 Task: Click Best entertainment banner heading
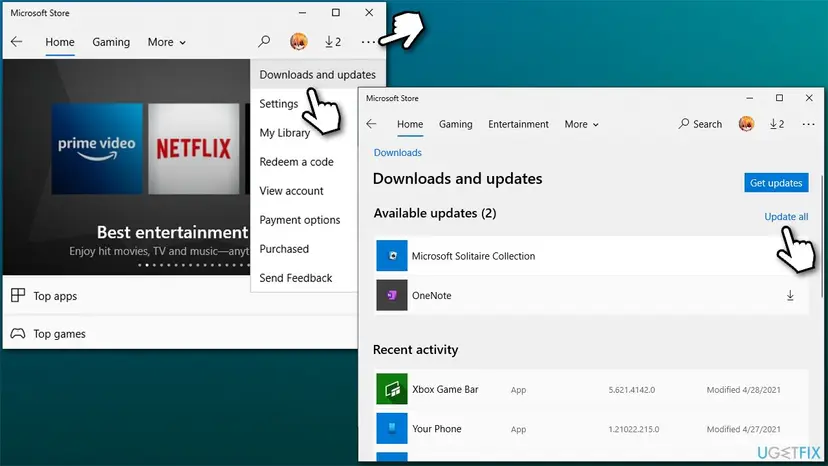click(173, 232)
